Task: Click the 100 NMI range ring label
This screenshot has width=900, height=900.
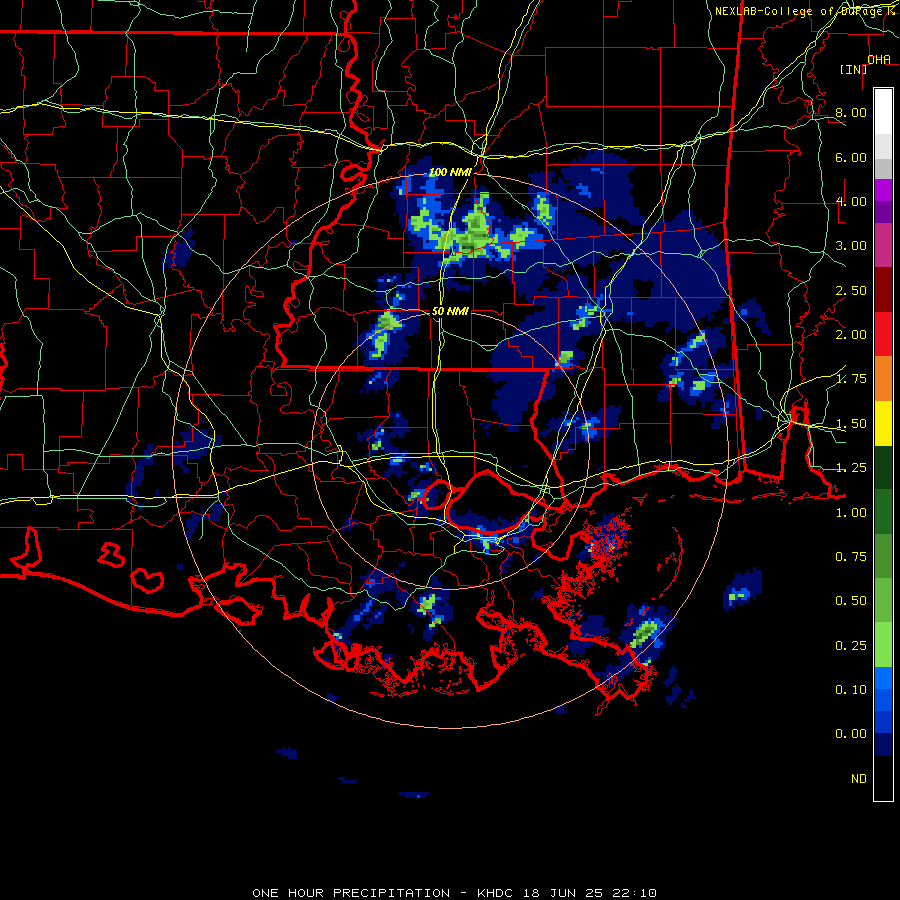Action: tap(450, 172)
